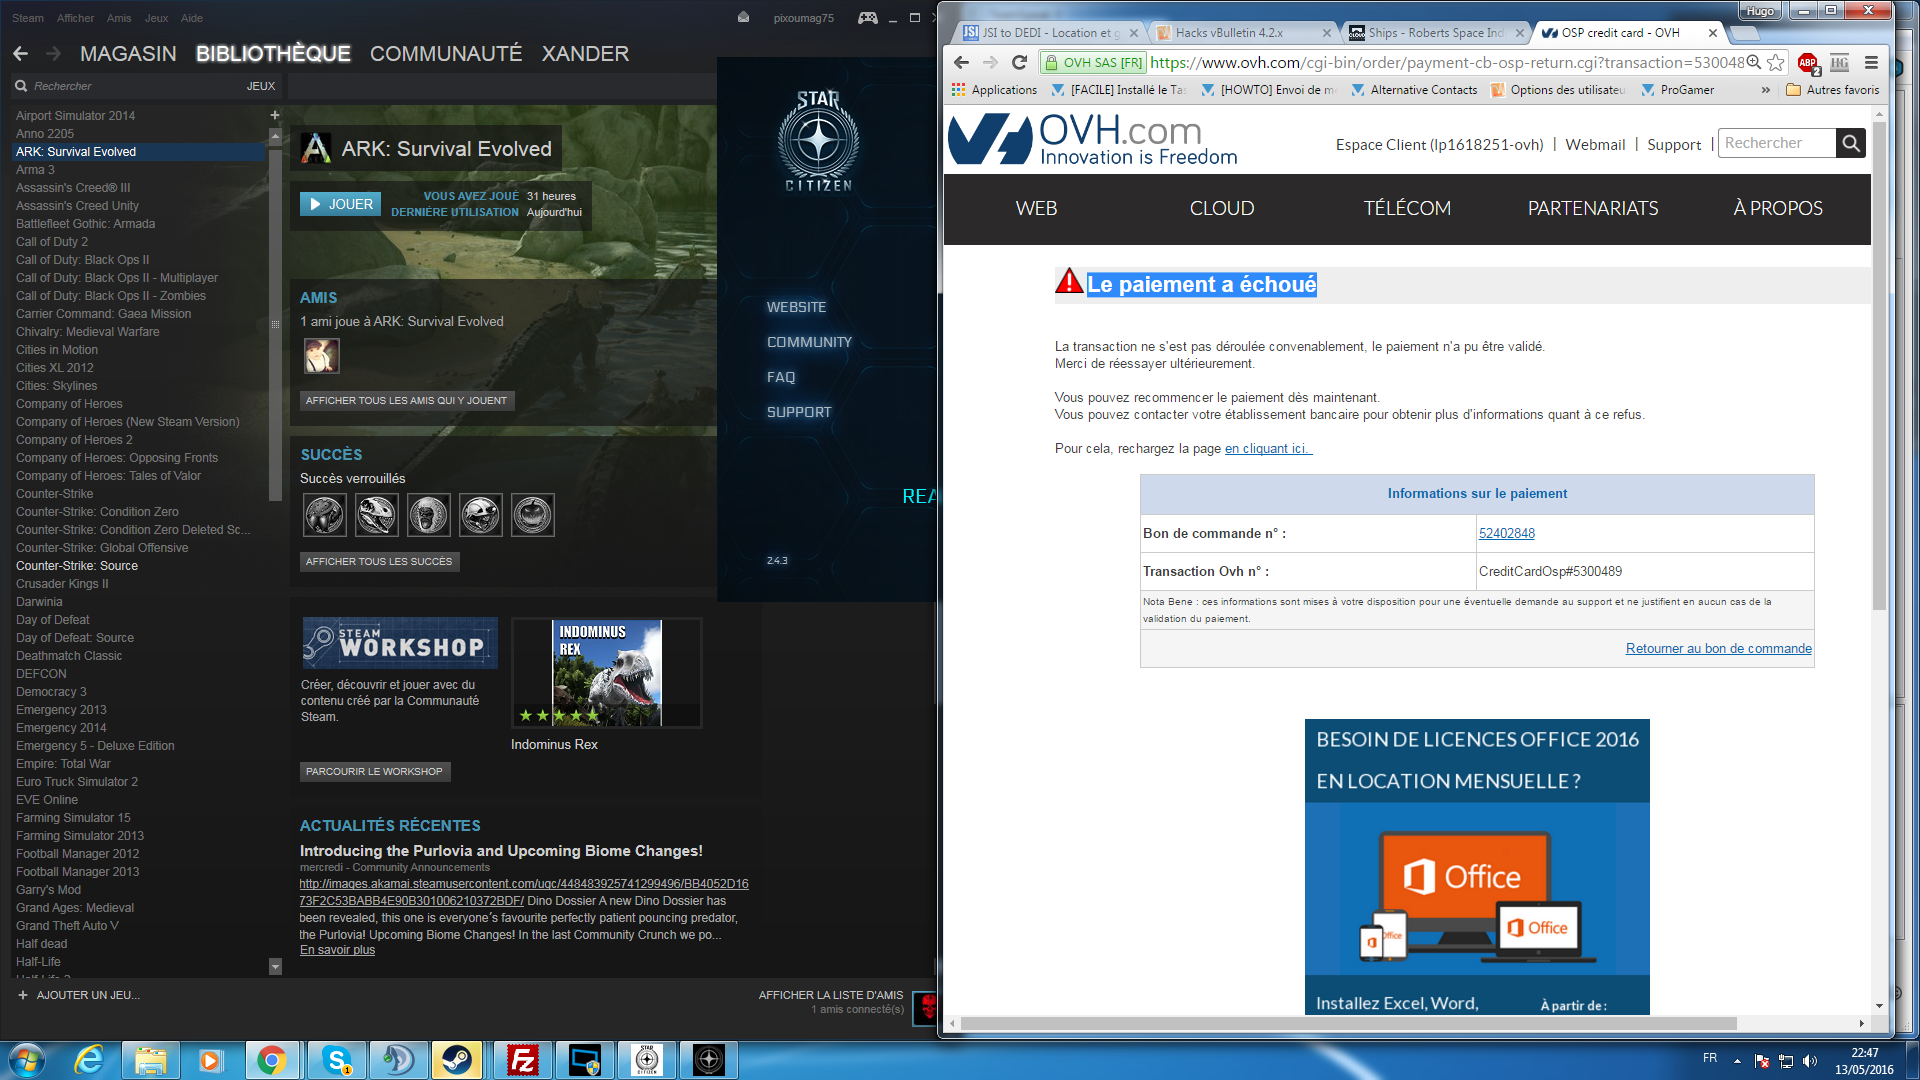Click JOUER button for ARK
Image resolution: width=1920 pixels, height=1080 pixels.
[x=340, y=204]
